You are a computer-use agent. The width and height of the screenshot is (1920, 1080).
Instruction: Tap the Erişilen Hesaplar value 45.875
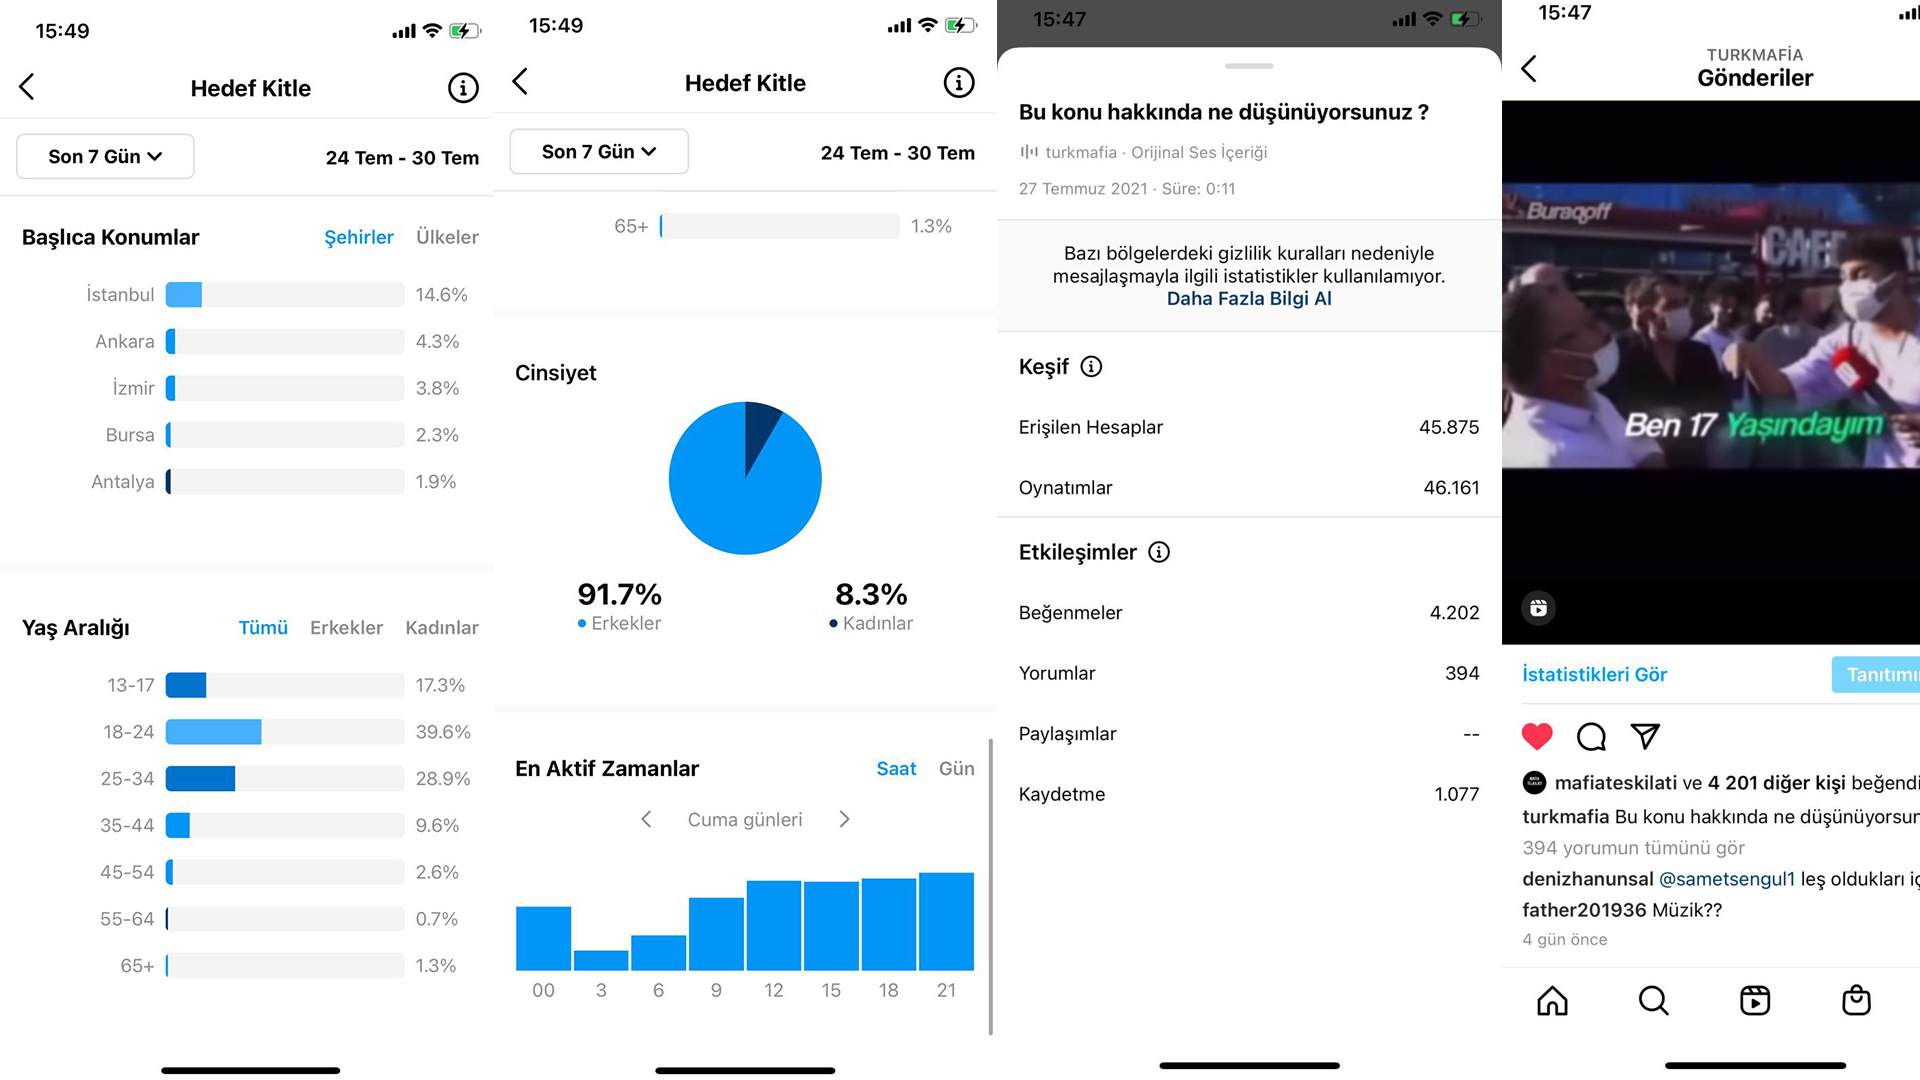[1449, 428]
